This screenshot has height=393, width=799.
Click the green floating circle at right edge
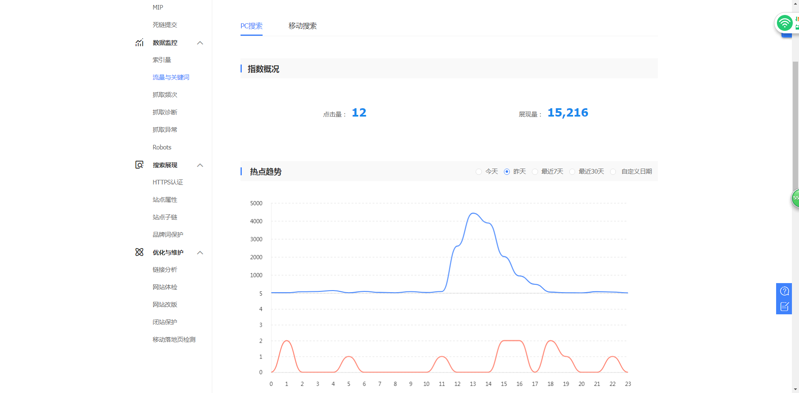pos(795,198)
